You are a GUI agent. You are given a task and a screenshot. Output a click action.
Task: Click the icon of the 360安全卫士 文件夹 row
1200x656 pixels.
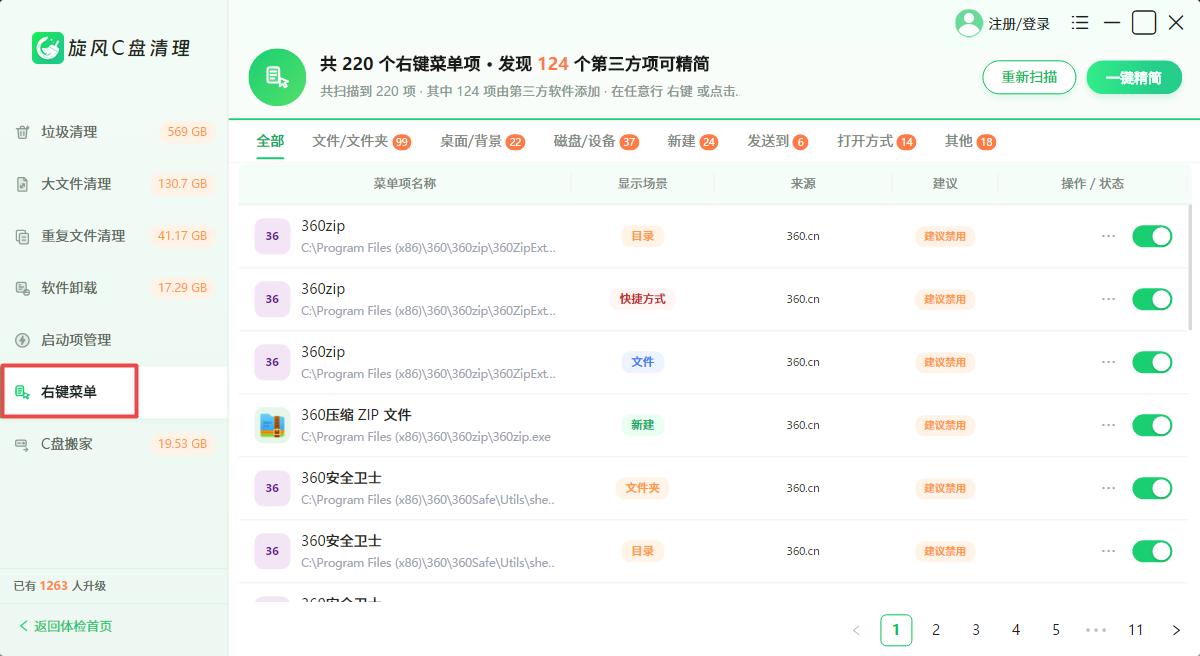(x=272, y=488)
